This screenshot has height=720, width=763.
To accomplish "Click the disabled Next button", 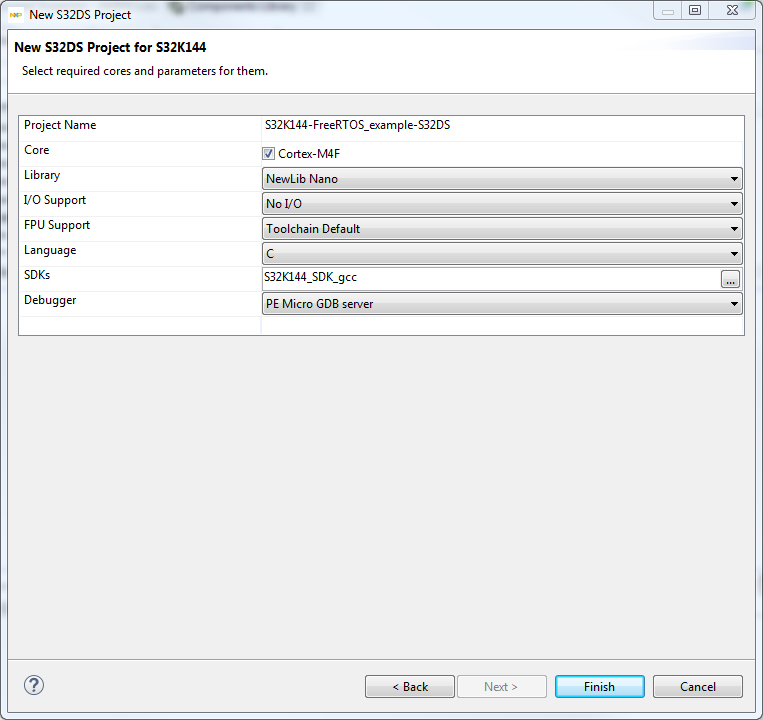I will click(501, 686).
